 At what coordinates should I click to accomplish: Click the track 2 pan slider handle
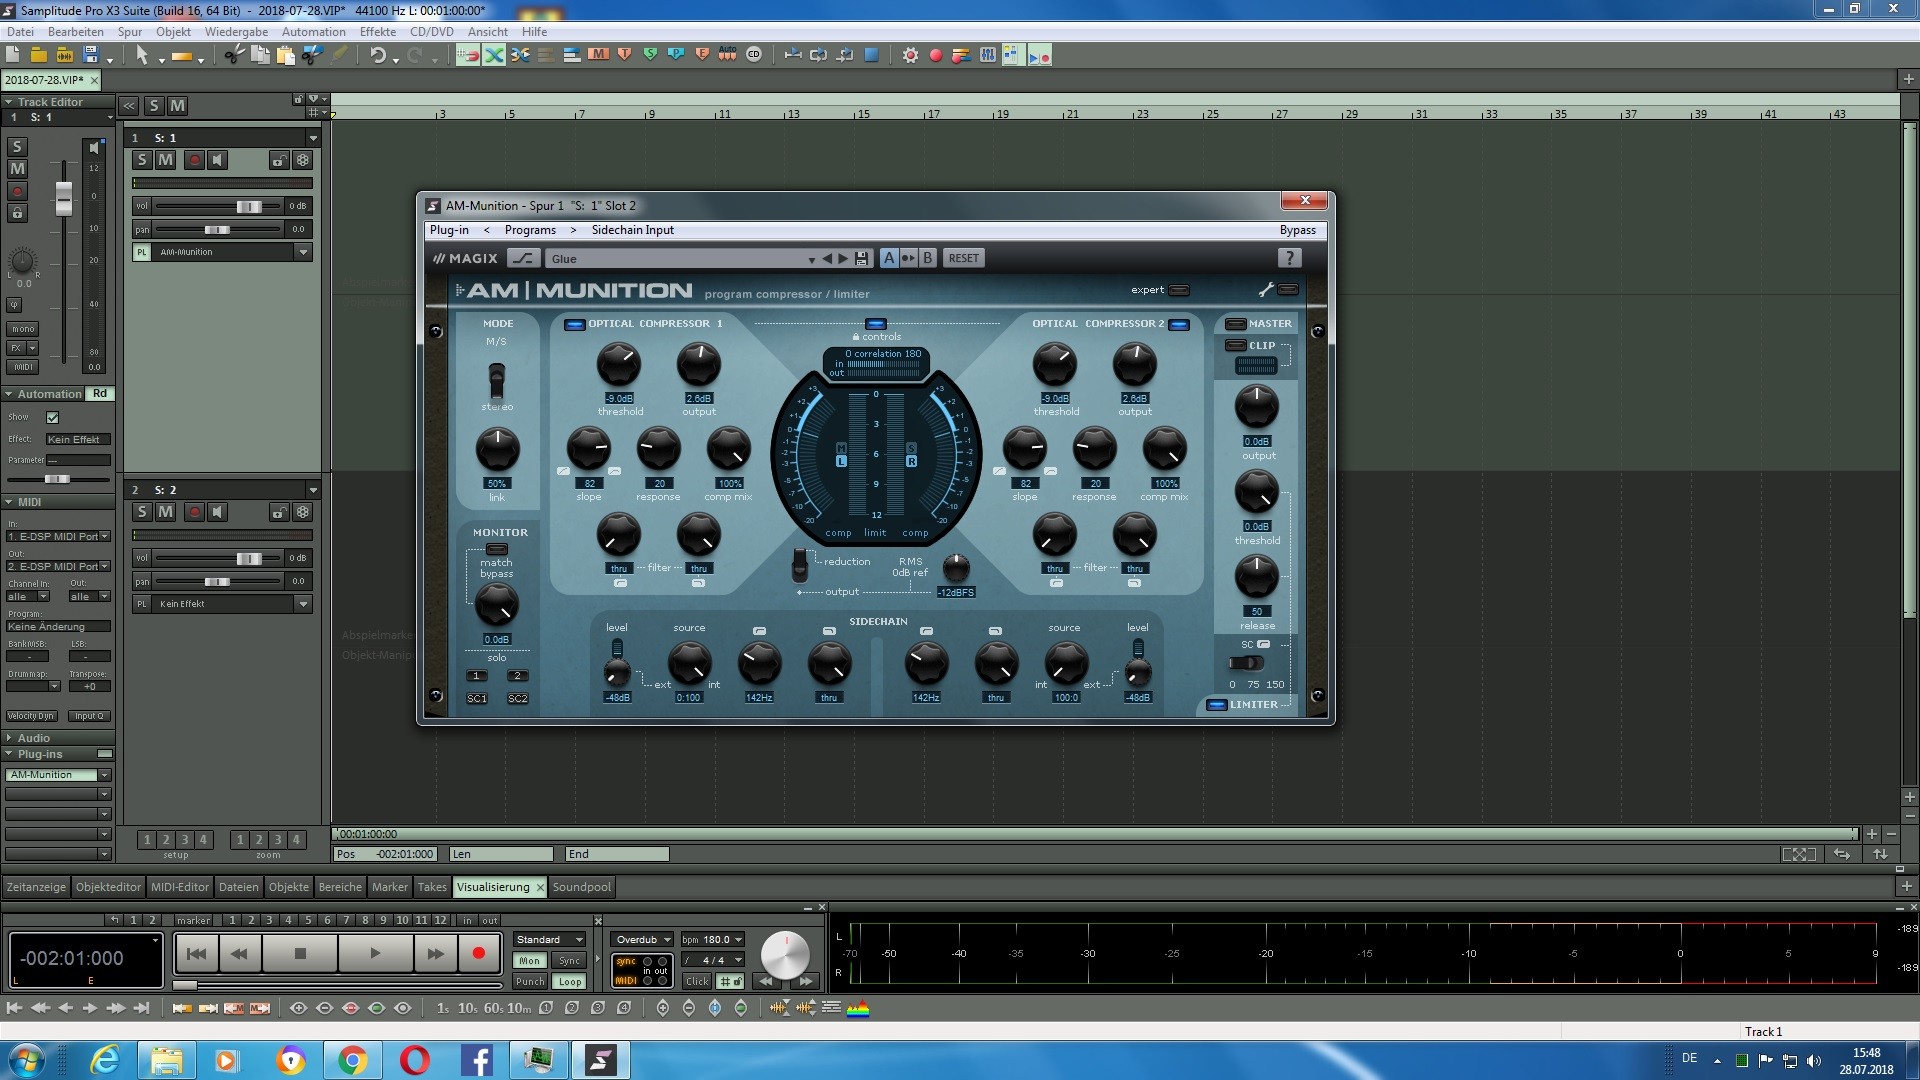tap(217, 581)
